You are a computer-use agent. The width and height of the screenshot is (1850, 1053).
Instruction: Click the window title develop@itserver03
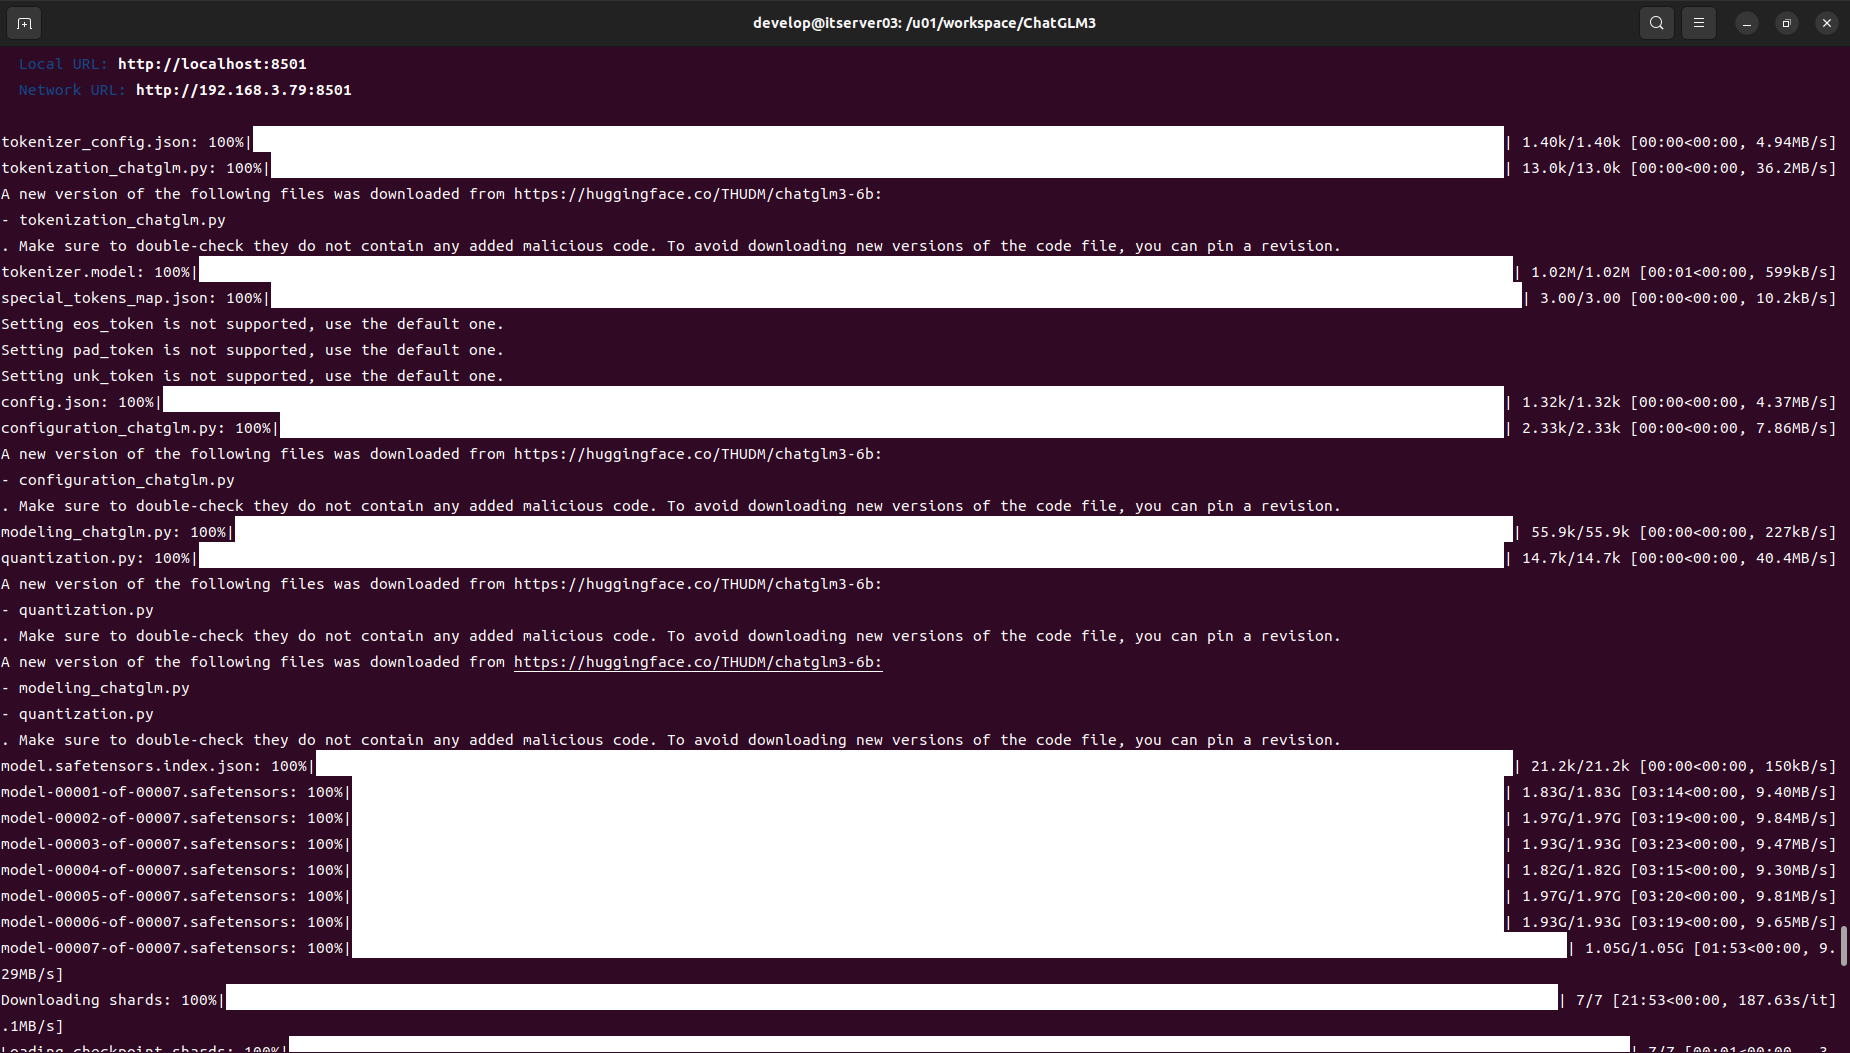pos(924,23)
